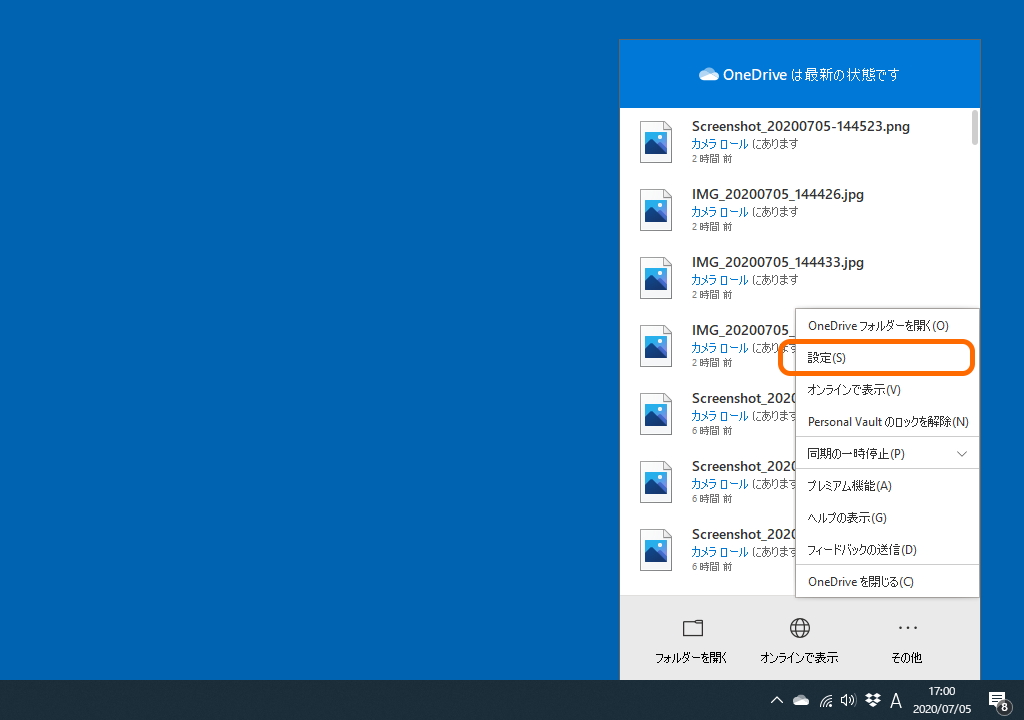Screen dimensions: 1024x720
Task: Click the Wi-Fi network icon in the taskbar
Action: click(x=825, y=700)
